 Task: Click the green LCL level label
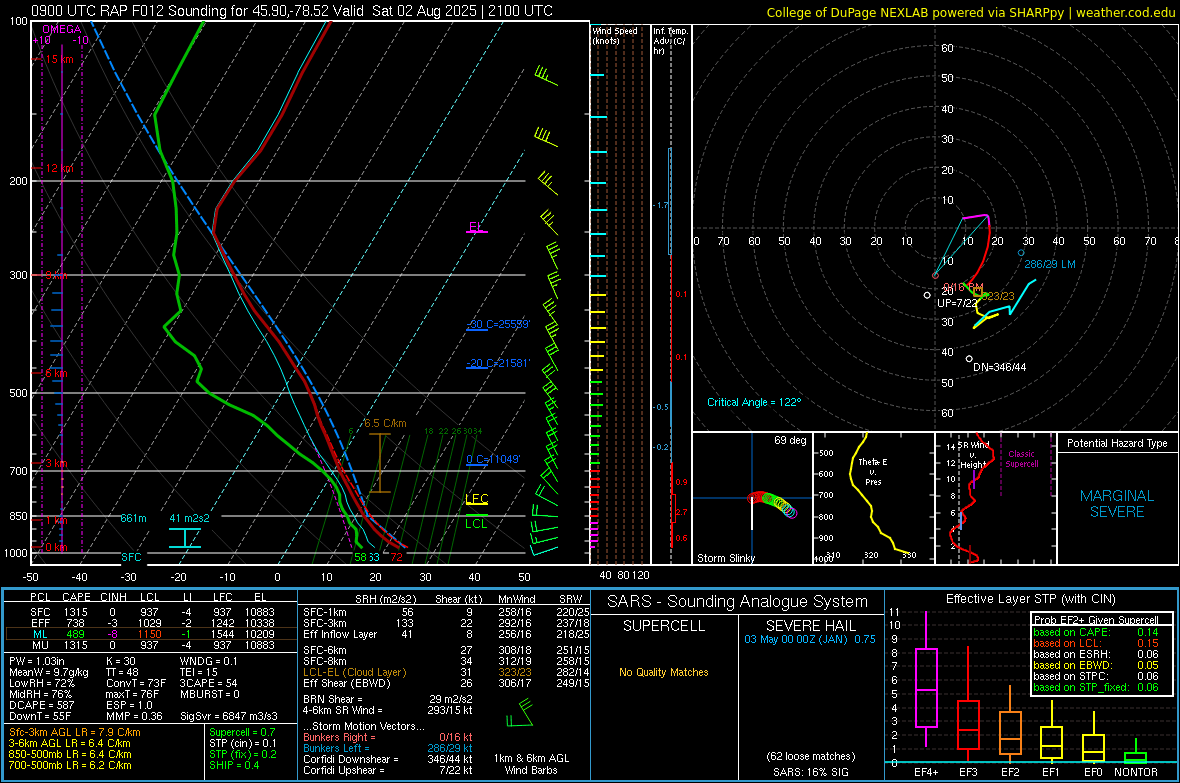476,524
